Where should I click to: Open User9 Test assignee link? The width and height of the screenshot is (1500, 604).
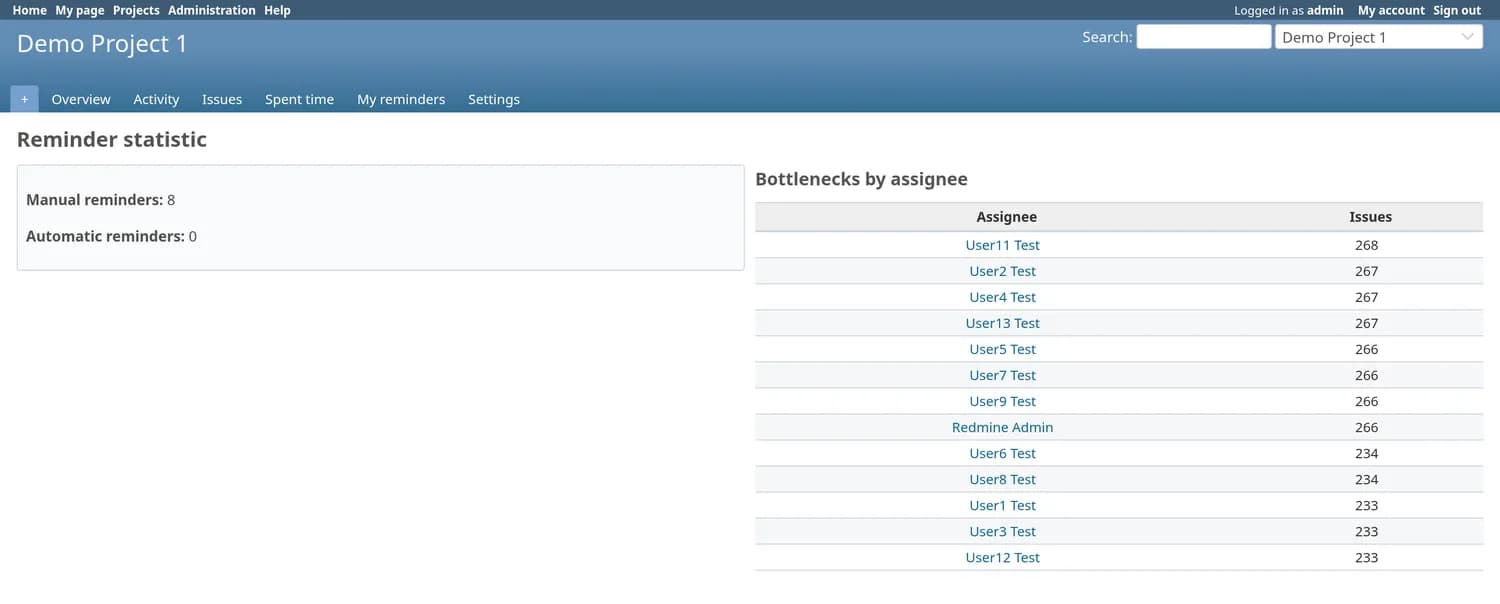pos(1003,401)
